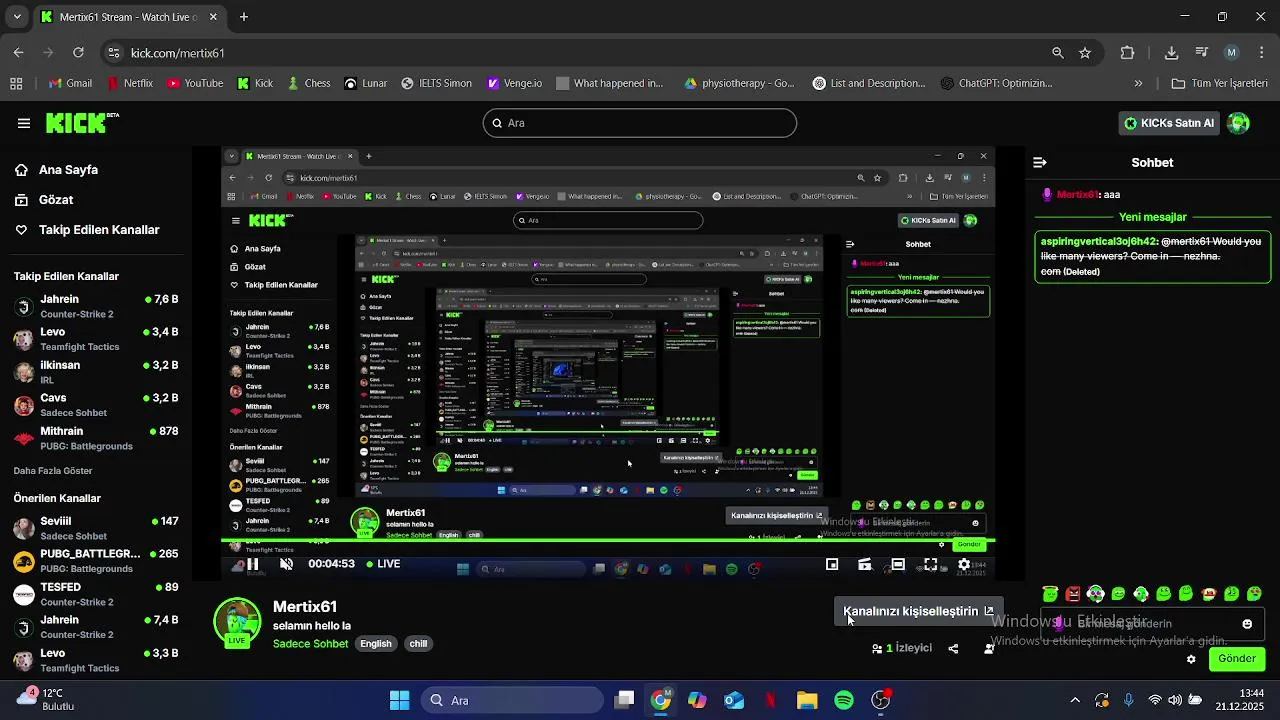This screenshot has width=1280, height=720.
Task: Click the clip creation icon
Action: [865, 565]
